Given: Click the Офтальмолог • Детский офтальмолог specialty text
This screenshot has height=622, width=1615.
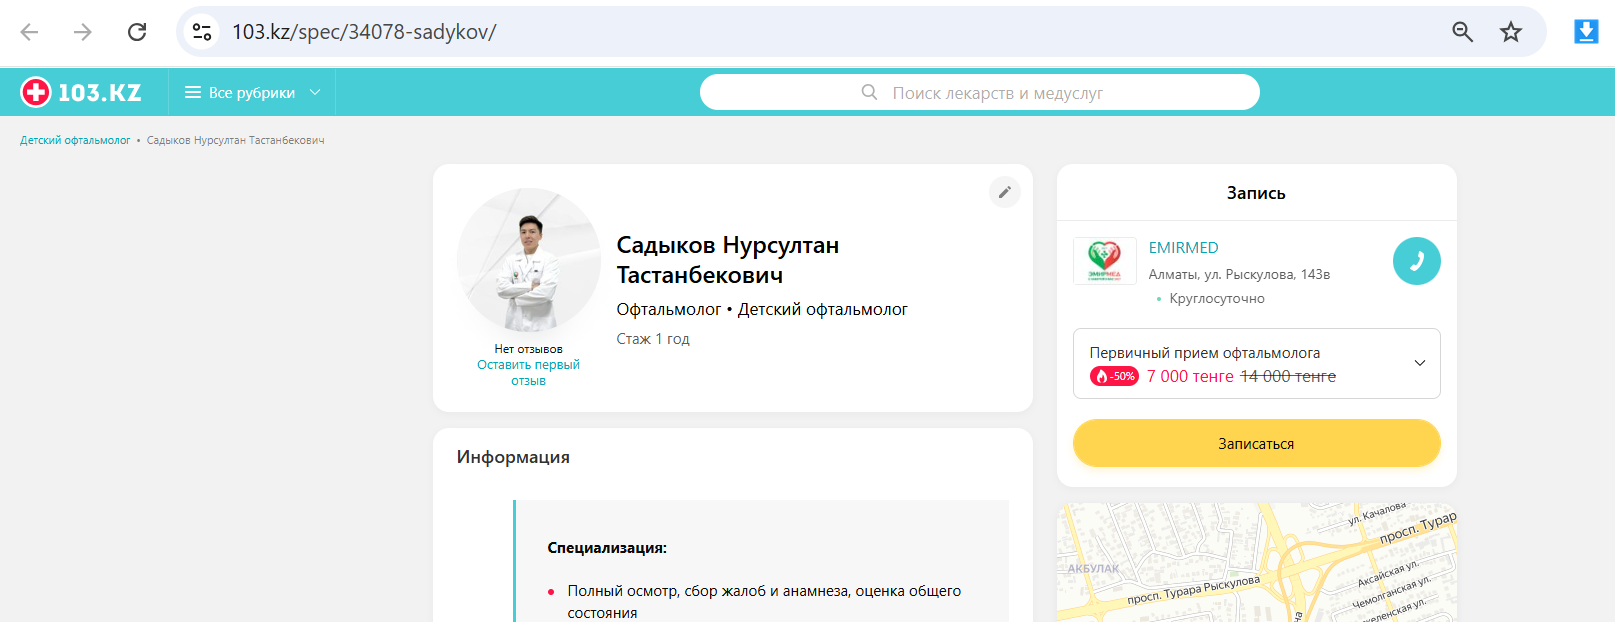Looking at the screenshot, I should (x=762, y=310).
